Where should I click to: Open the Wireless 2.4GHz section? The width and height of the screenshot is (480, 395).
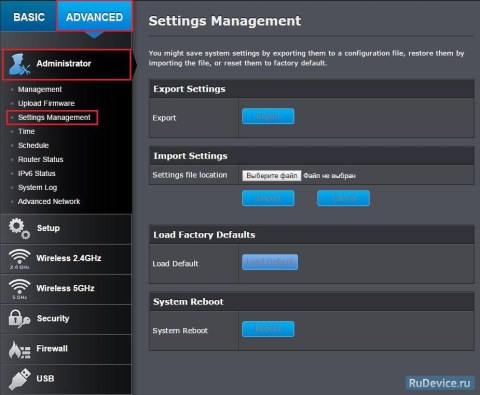click(66, 259)
